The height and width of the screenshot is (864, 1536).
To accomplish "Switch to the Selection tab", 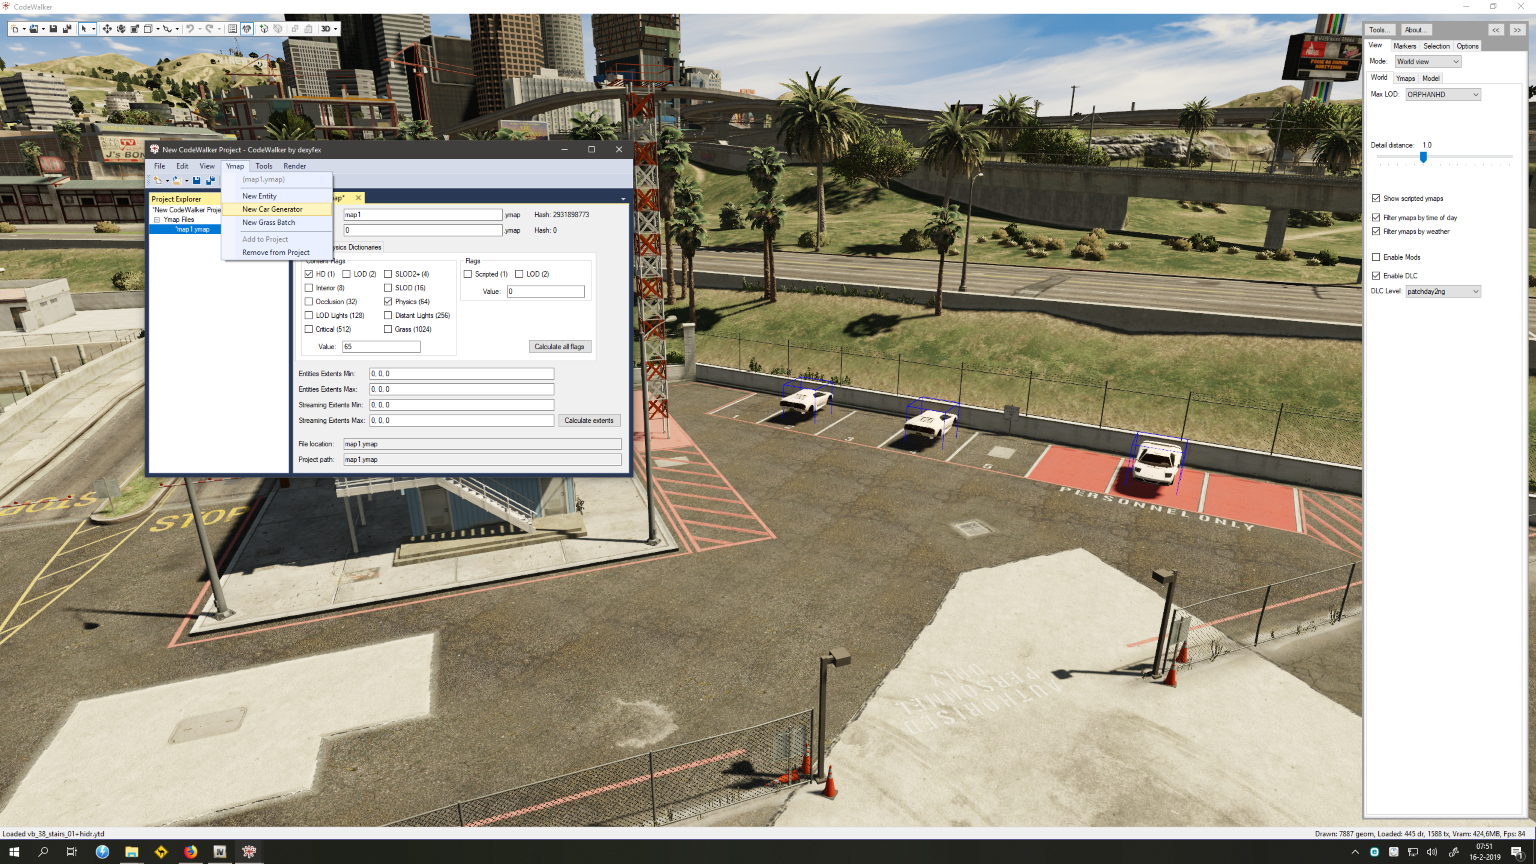I will point(1436,46).
